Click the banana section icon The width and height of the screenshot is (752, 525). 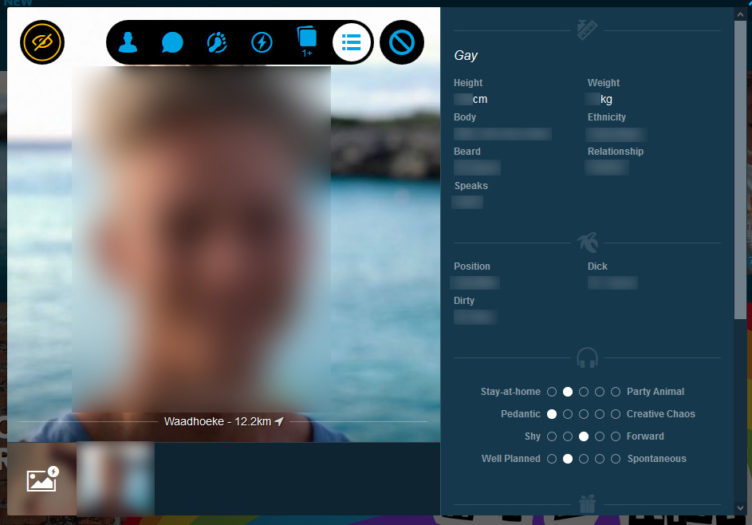pos(588,243)
